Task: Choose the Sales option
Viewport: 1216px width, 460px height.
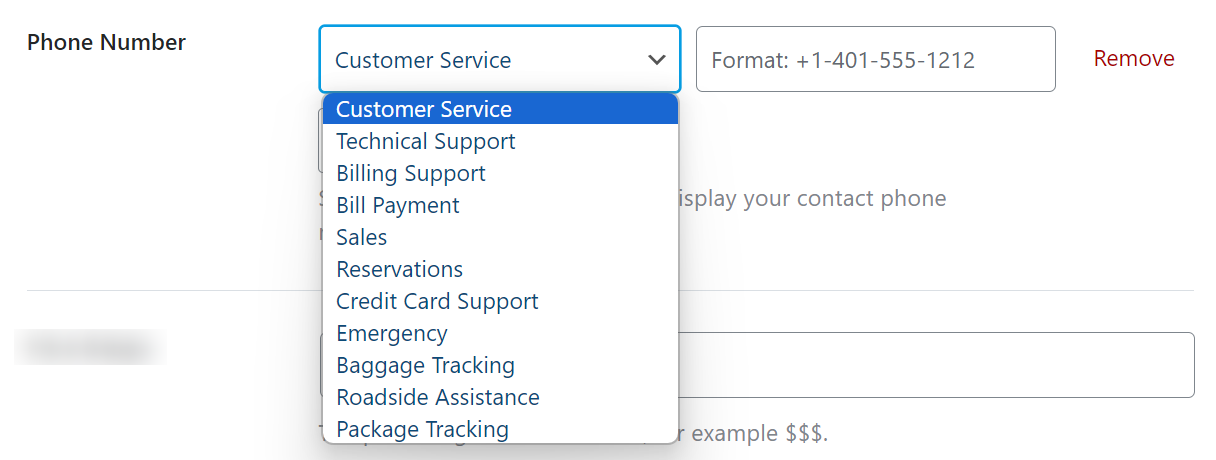Action: tap(362, 237)
